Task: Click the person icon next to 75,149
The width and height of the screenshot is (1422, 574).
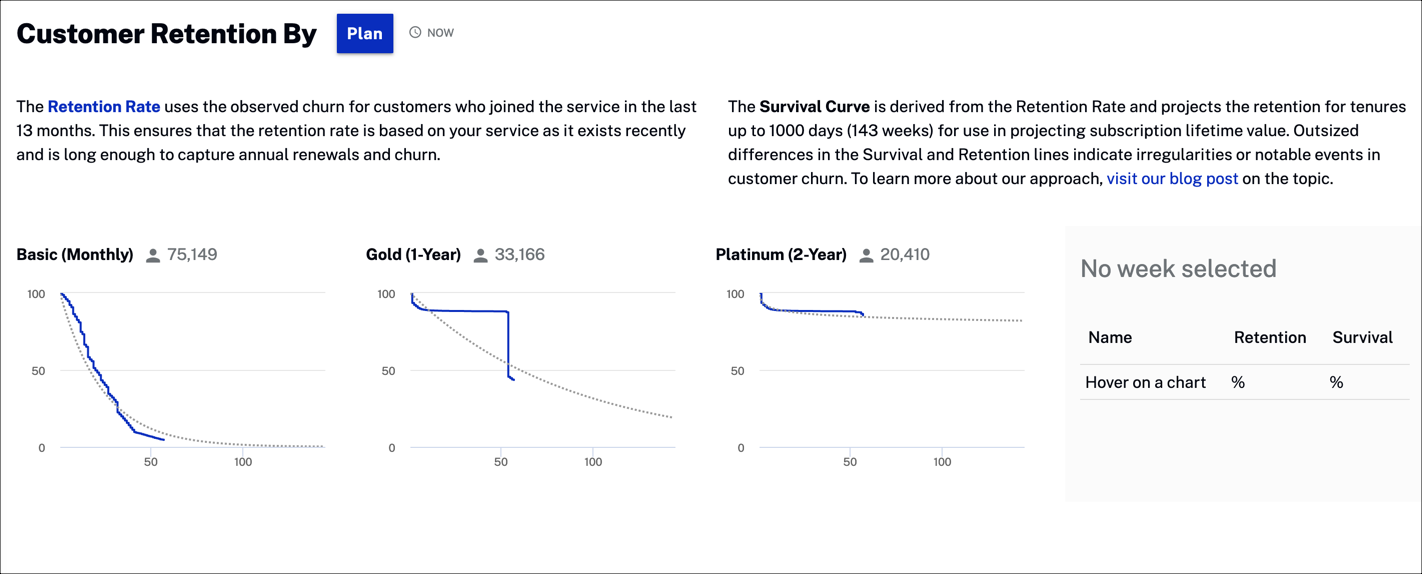Action: pyautogui.click(x=153, y=256)
